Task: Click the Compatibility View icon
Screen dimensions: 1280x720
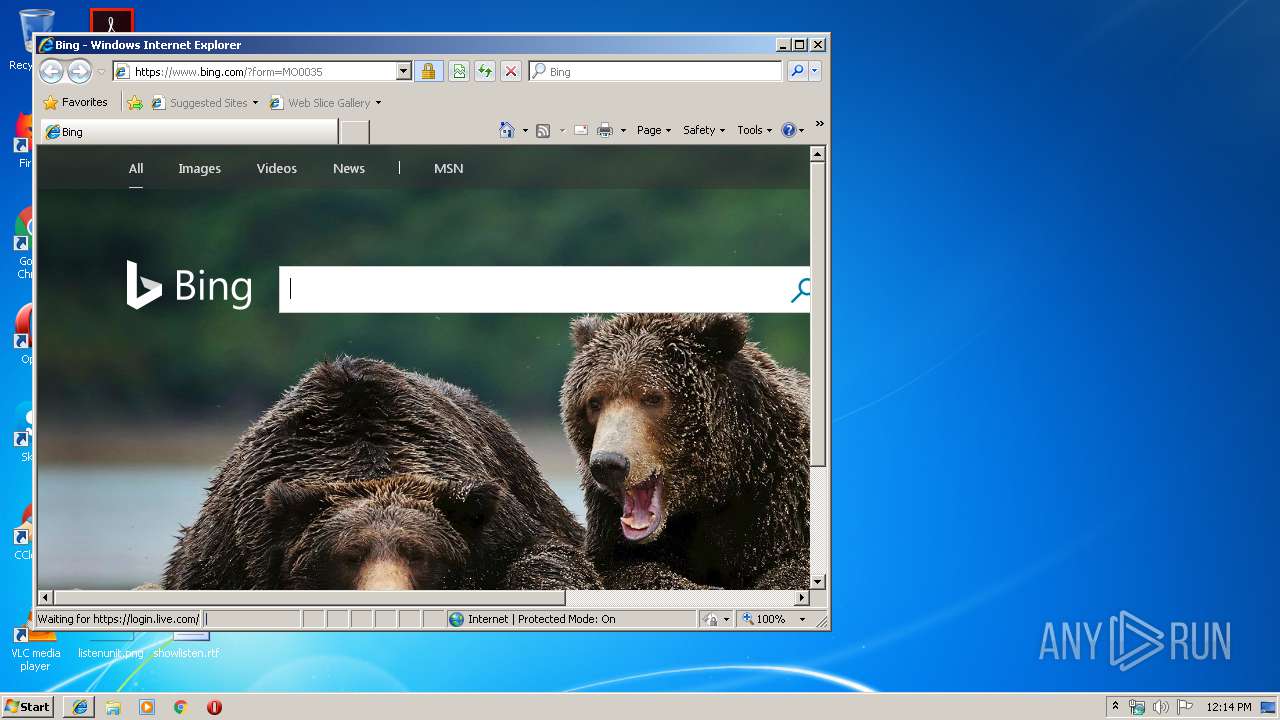Action: tap(459, 72)
